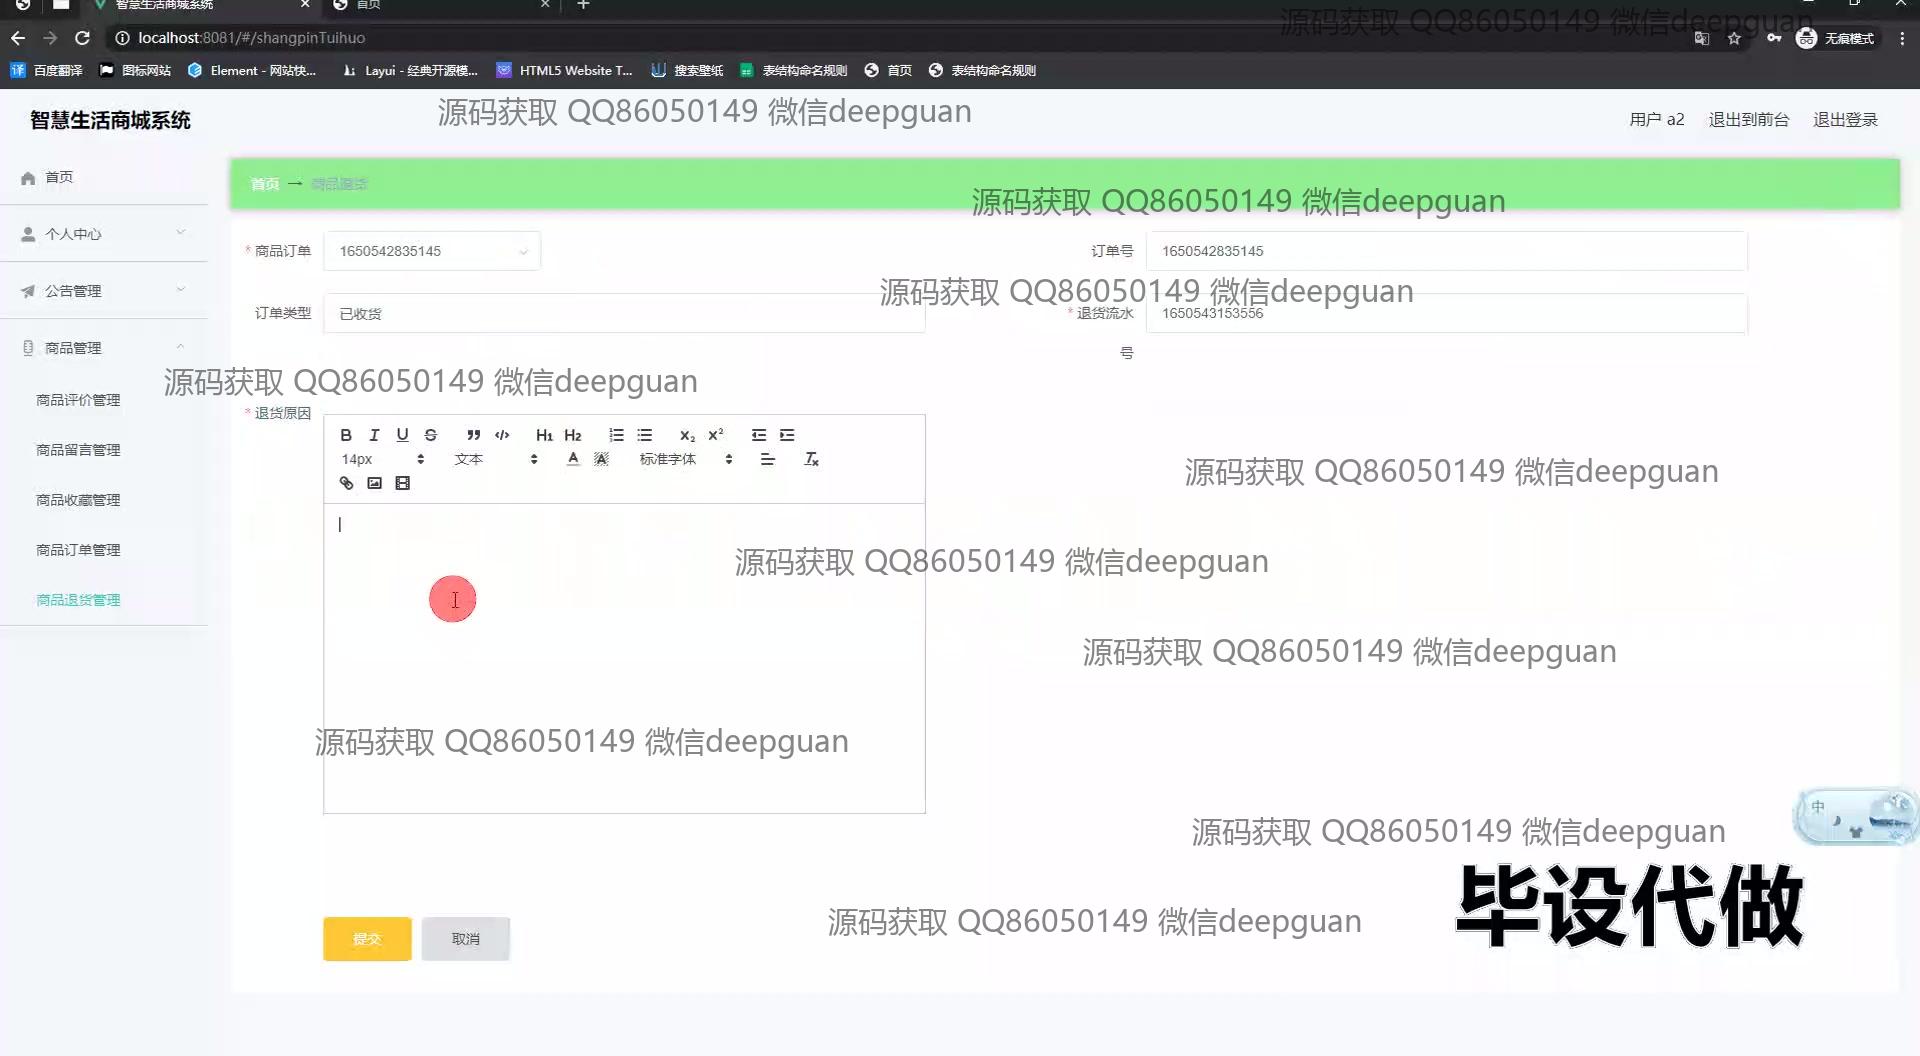Cancel the form with 取消 button
Viewport: 1920px width, 1056px height.
tap(466, 939)
